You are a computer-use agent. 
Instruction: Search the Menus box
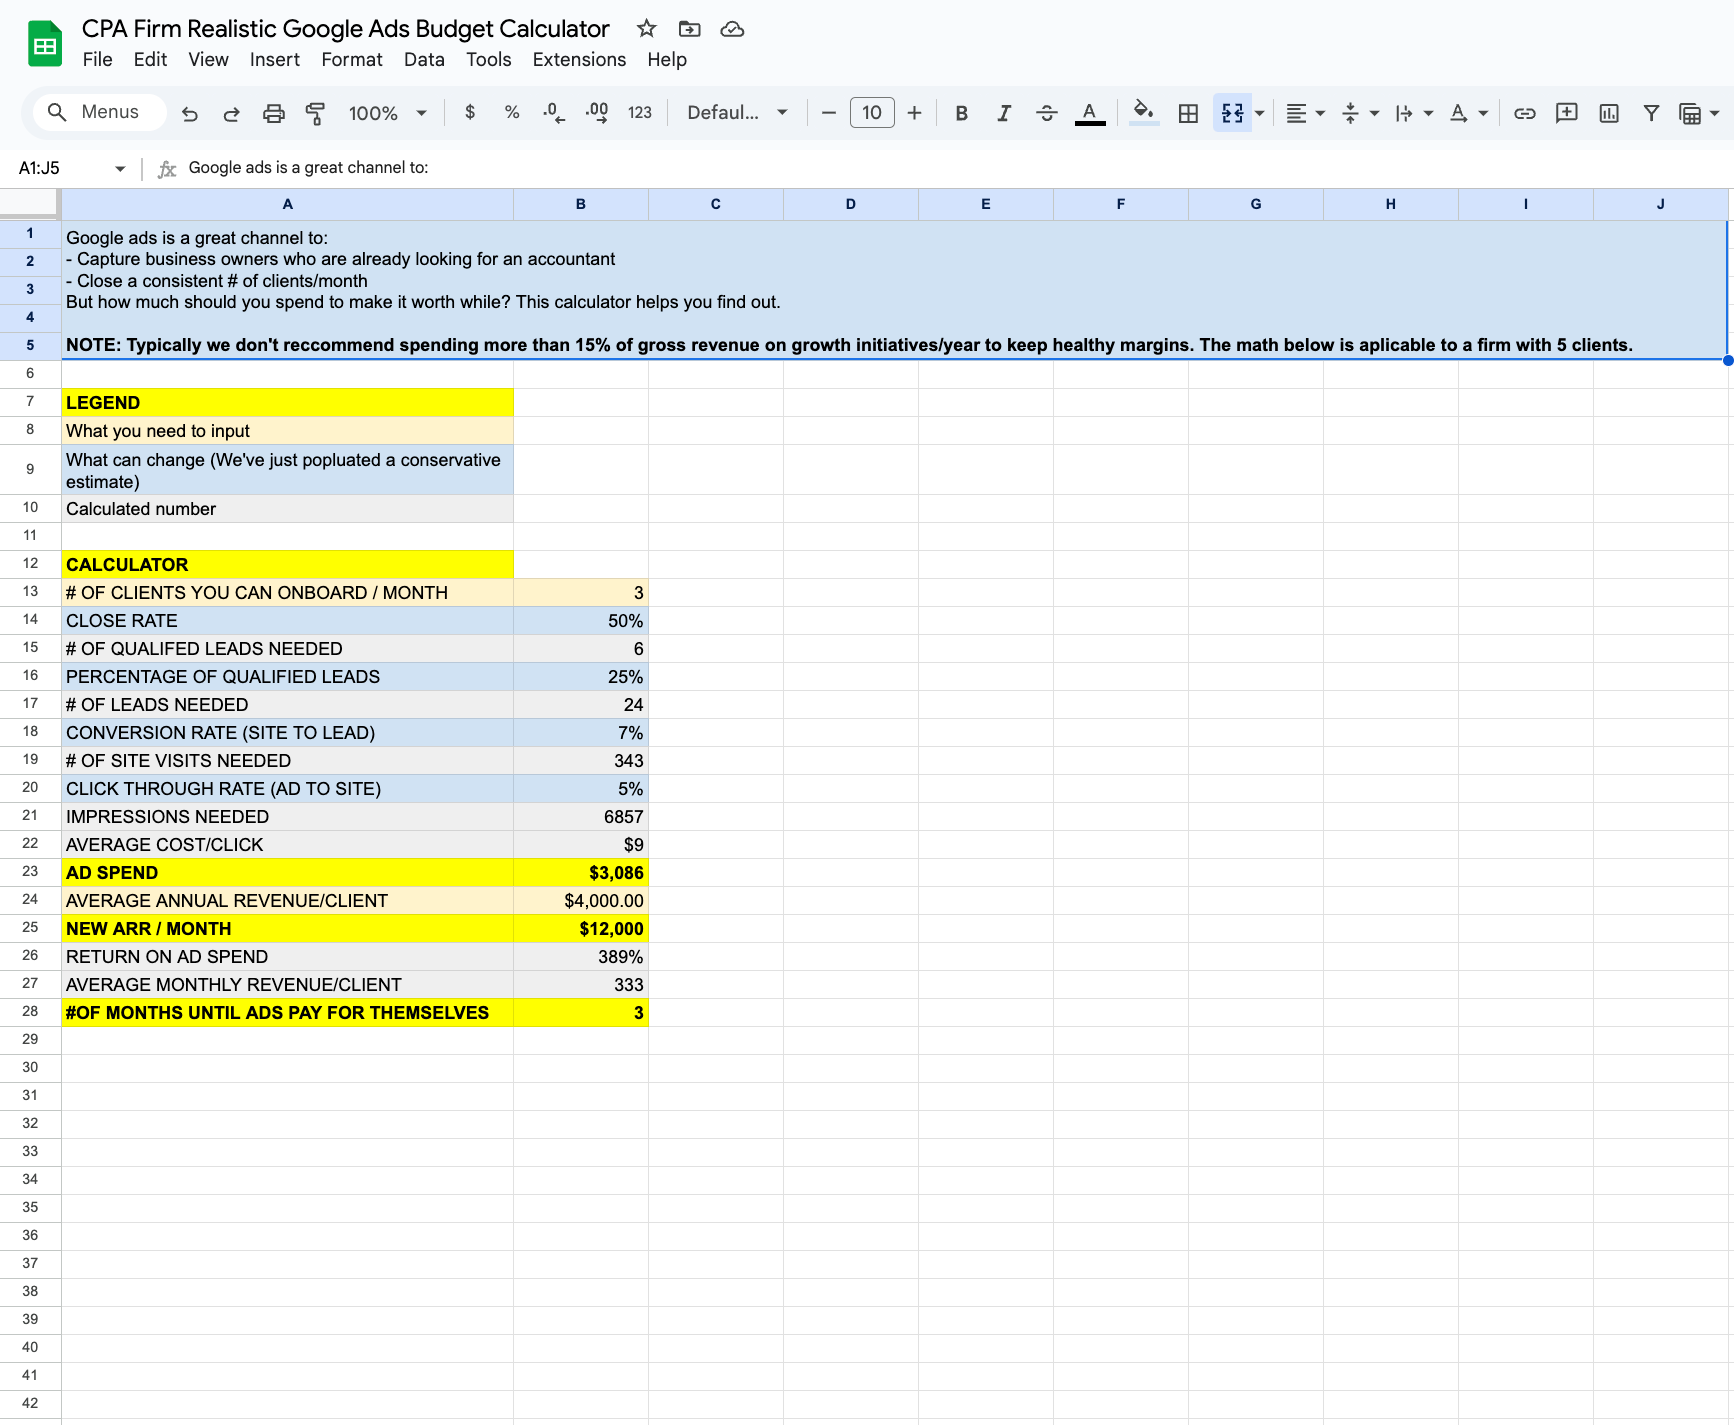pos(100,112)
